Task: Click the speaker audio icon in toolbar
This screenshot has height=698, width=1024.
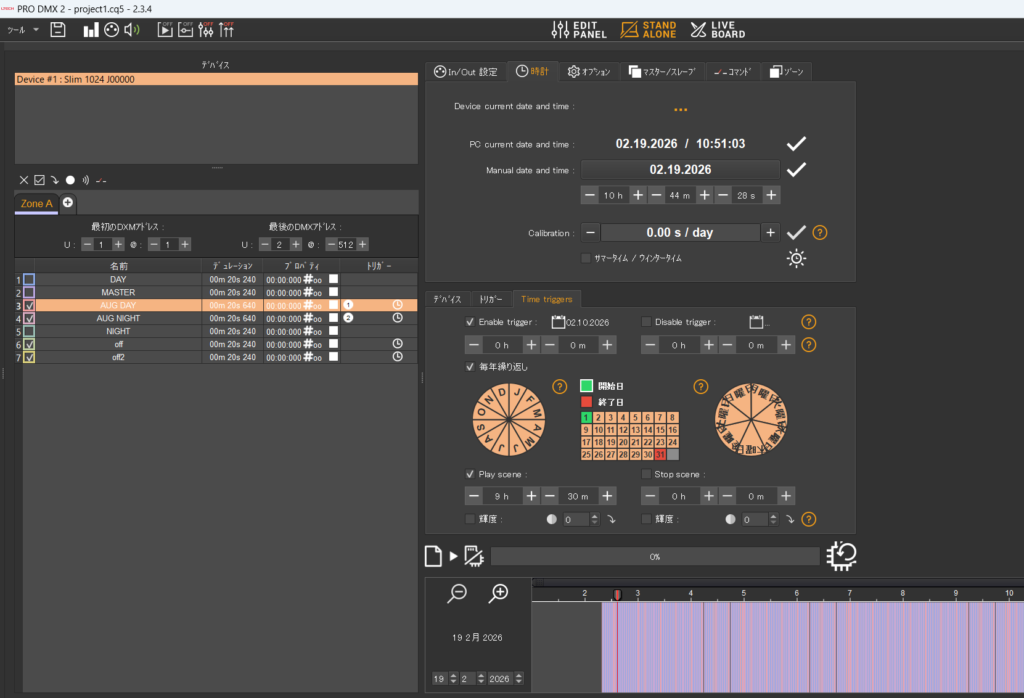Action: click(x=132, y=29)
